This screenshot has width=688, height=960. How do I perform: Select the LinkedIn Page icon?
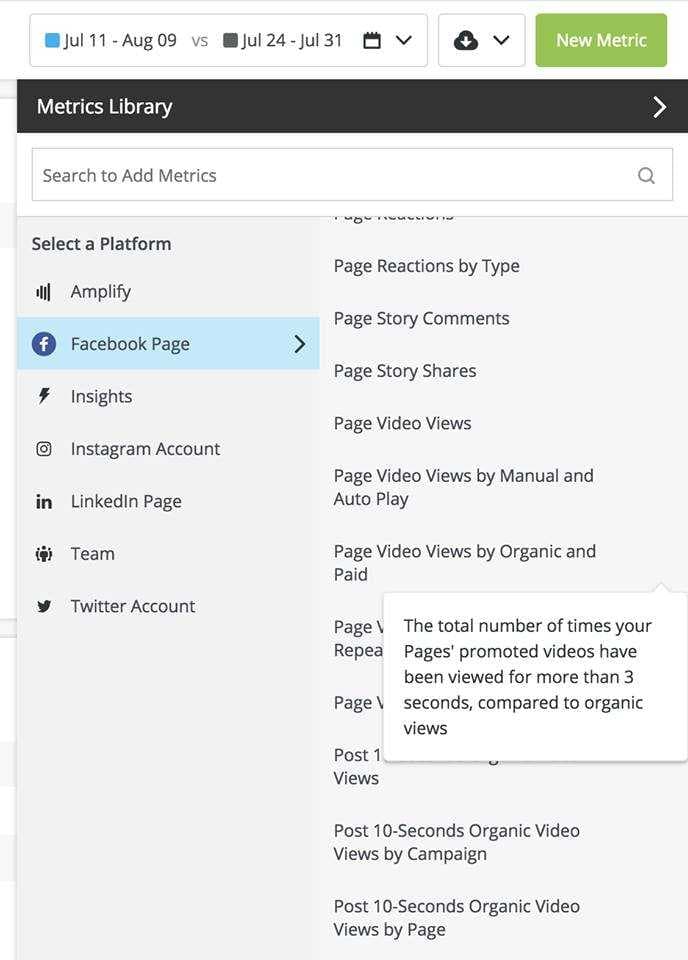click(44, 501)
